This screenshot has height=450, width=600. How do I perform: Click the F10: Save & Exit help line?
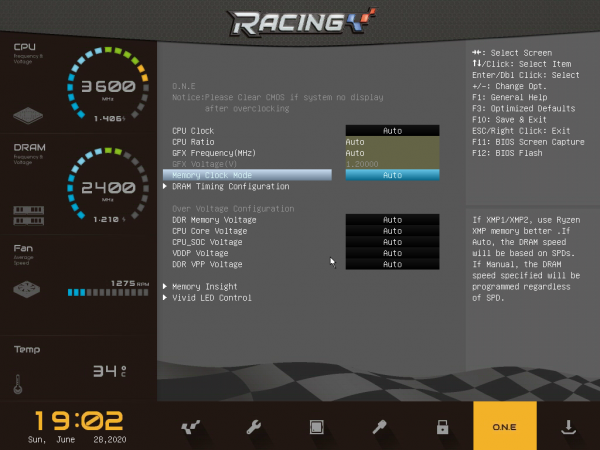(x=509, y=119)
